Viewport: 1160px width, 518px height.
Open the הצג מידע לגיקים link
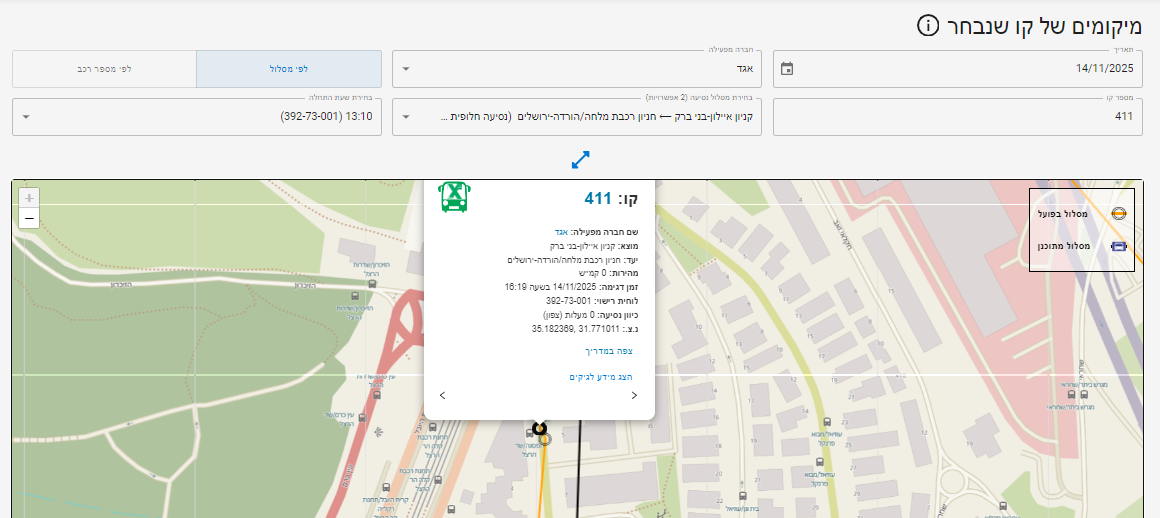tap(601, 377)
